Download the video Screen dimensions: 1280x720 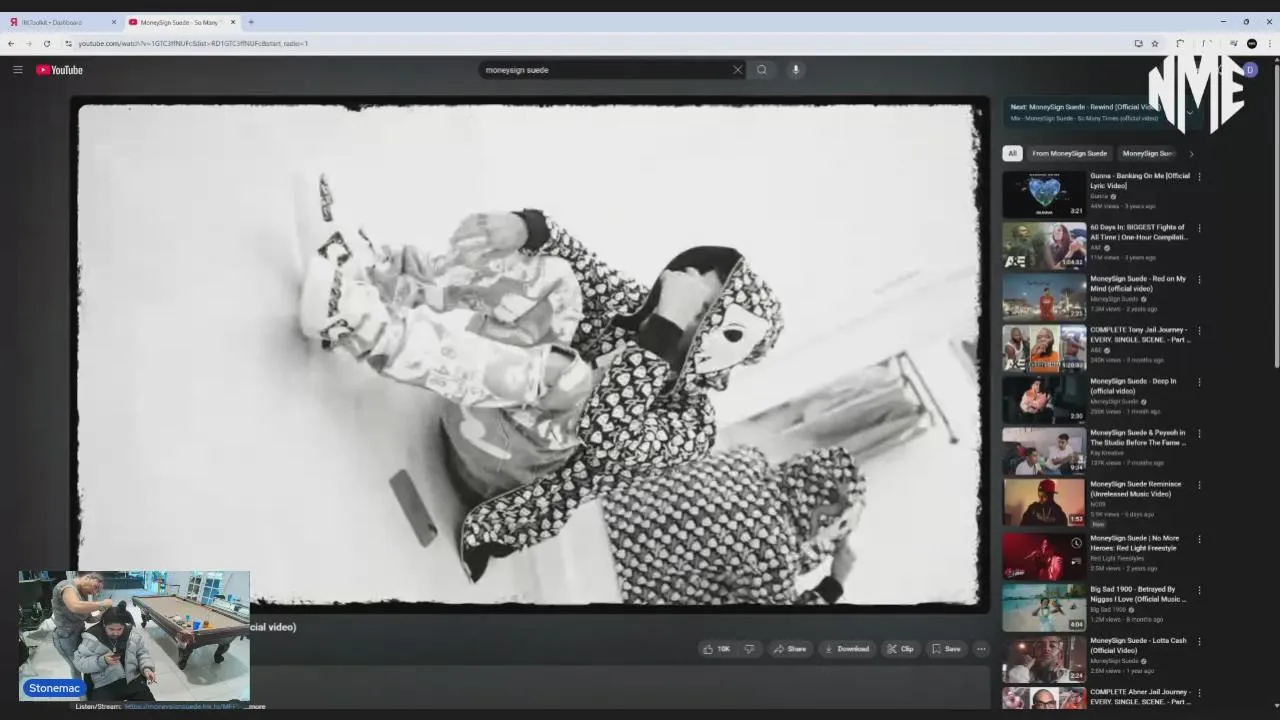[x=846, y=649]
